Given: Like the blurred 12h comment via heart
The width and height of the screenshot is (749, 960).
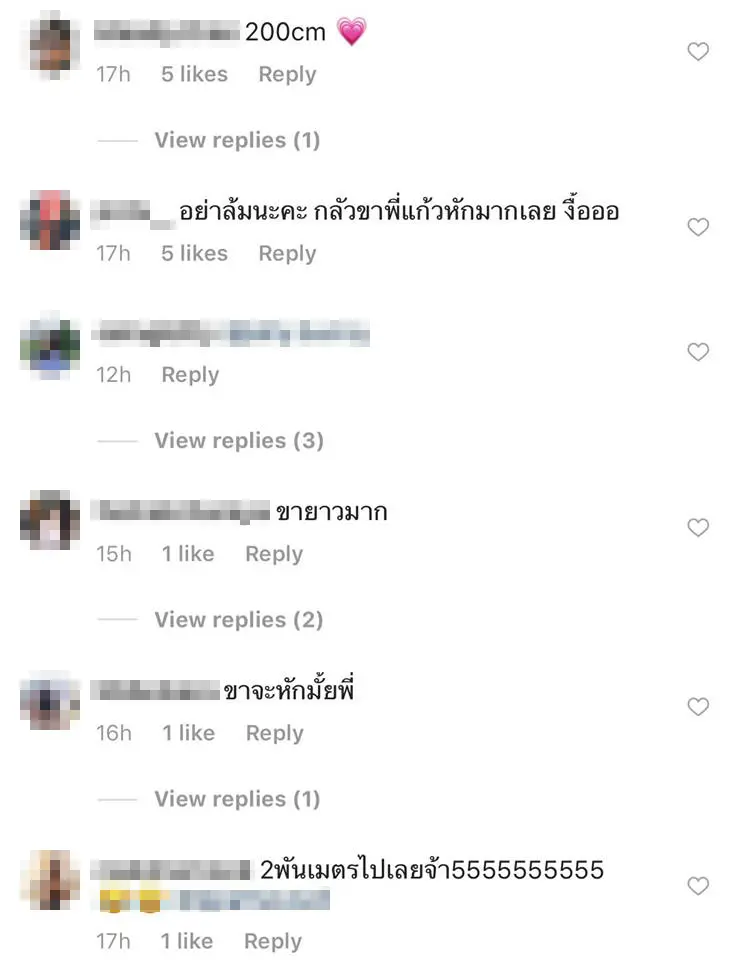Looking at the screenshot, I should tap(698, 352).
